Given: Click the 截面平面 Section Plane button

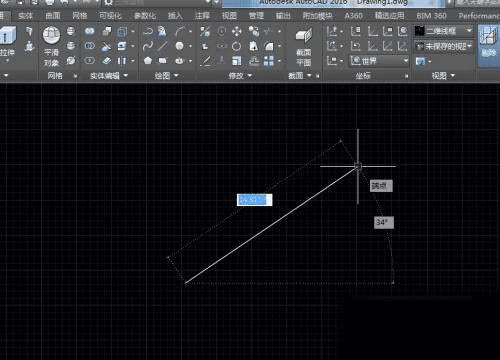Looking at the screenshot, I should tap(304, 47).
